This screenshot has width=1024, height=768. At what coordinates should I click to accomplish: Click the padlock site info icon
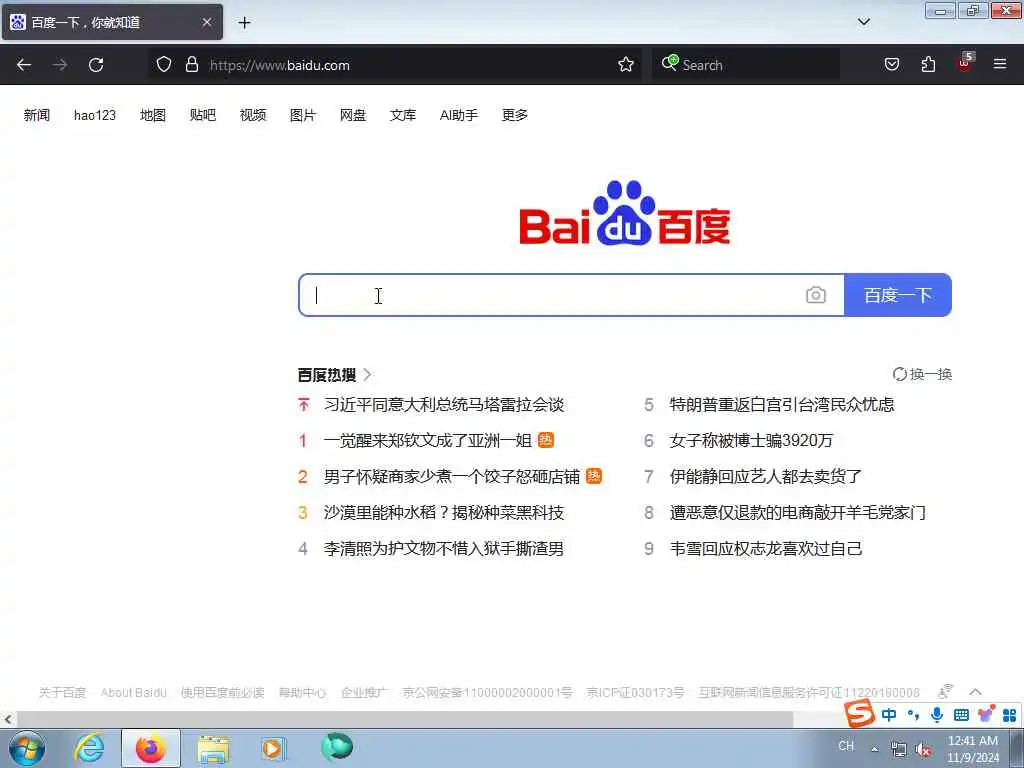(191, 65)
